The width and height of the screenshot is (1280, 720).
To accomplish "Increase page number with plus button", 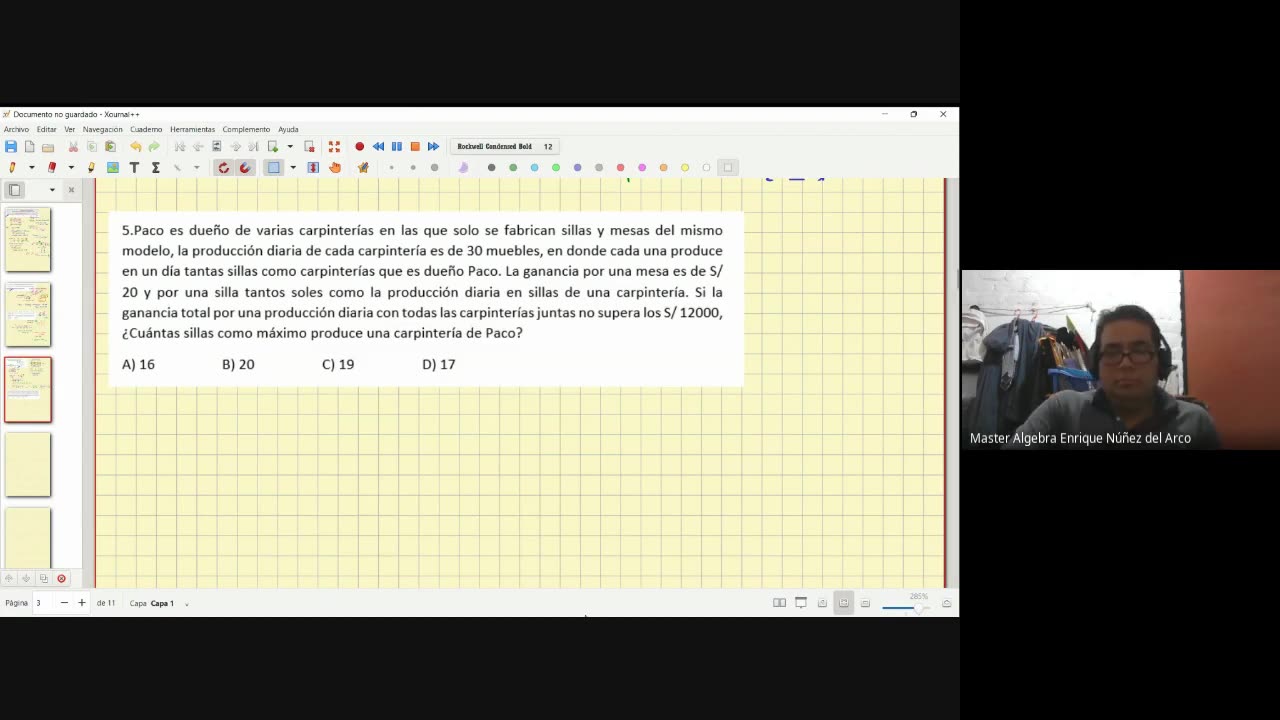I will click(82, 603).
